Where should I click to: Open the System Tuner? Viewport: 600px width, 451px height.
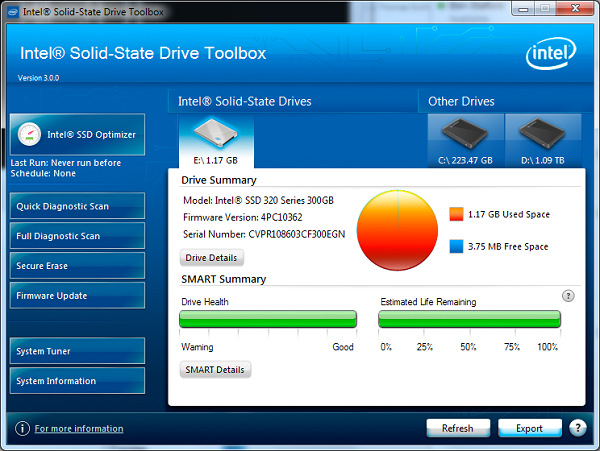pyautogui.click(x=77, y=351)
